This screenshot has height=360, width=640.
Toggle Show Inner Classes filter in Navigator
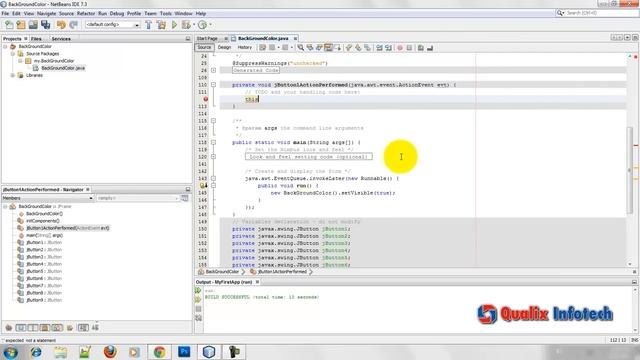[x=57, y=327]
